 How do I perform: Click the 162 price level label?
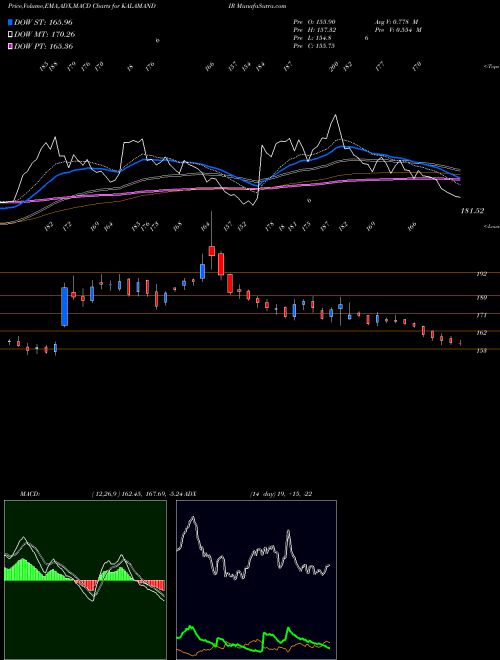click(481, 333)
